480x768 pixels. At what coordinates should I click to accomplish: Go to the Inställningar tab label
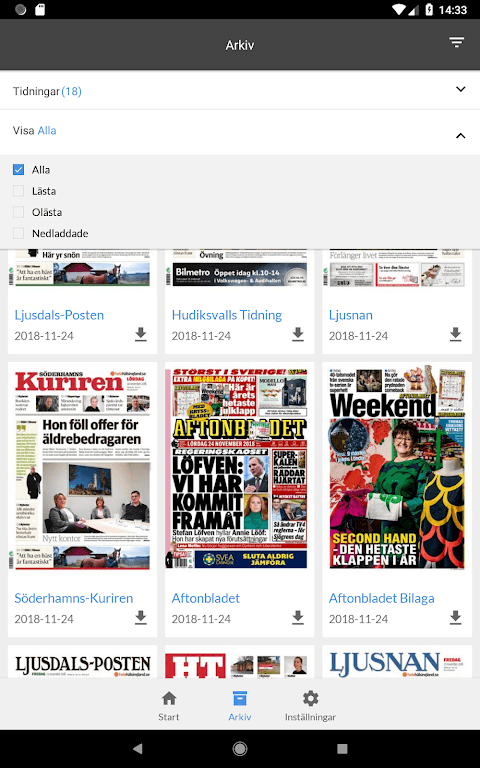tap(311, 717)
